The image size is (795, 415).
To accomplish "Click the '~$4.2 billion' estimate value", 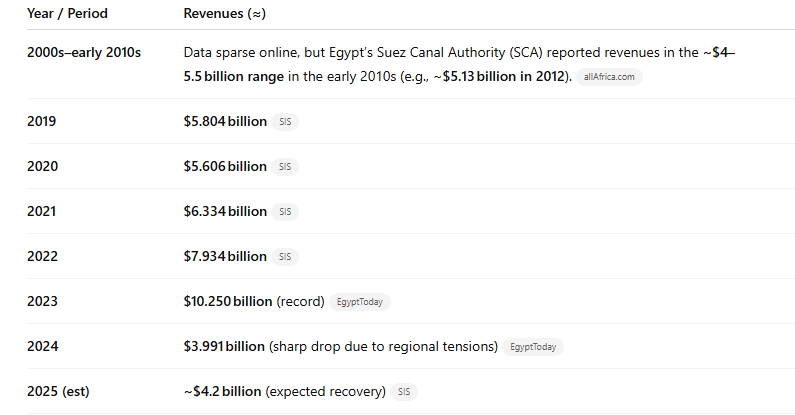I will (223, 392).
